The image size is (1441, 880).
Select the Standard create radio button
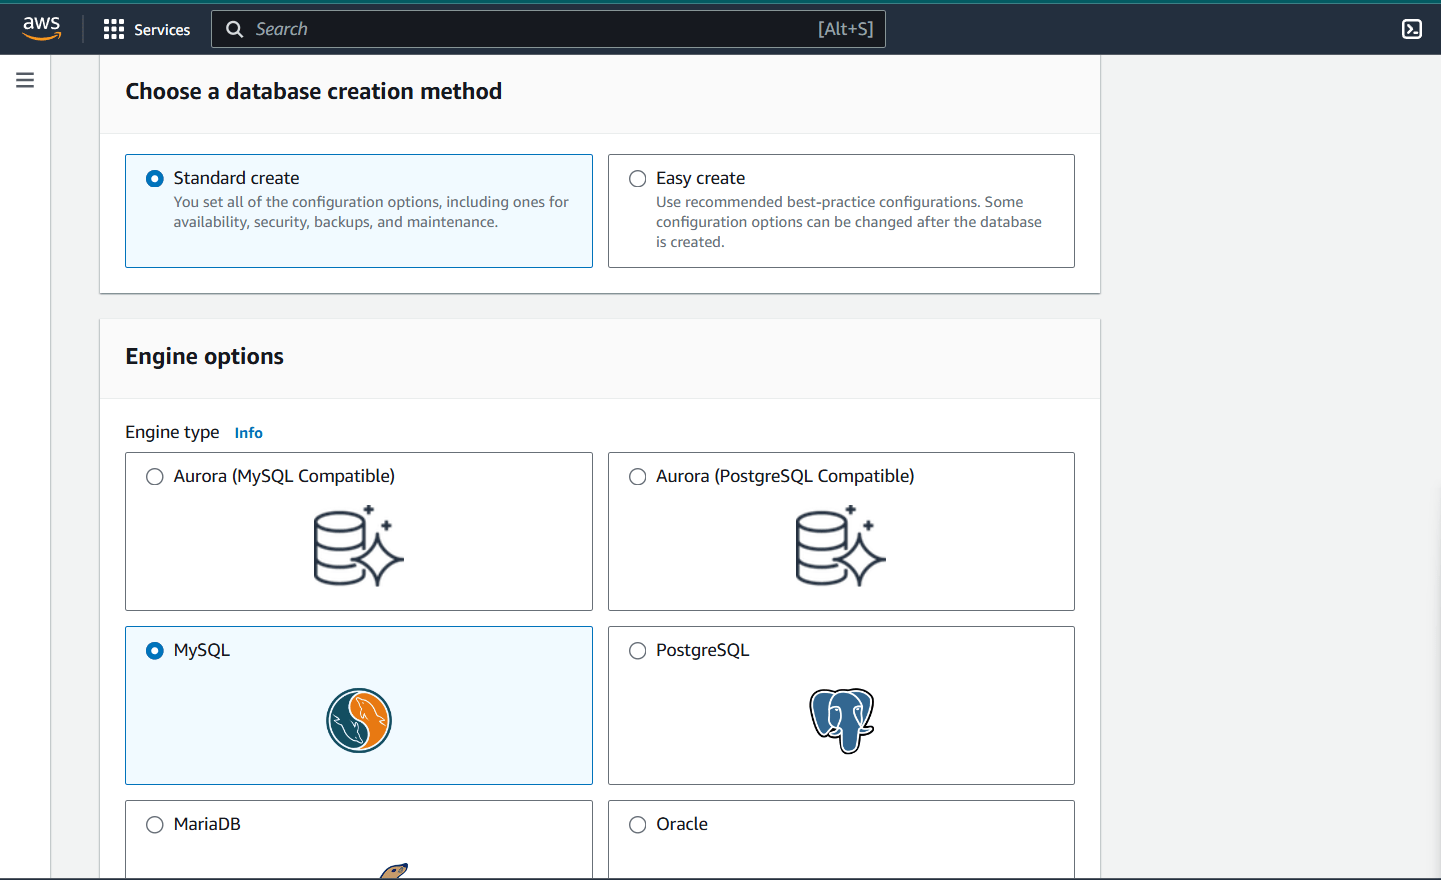pos(155,179)
